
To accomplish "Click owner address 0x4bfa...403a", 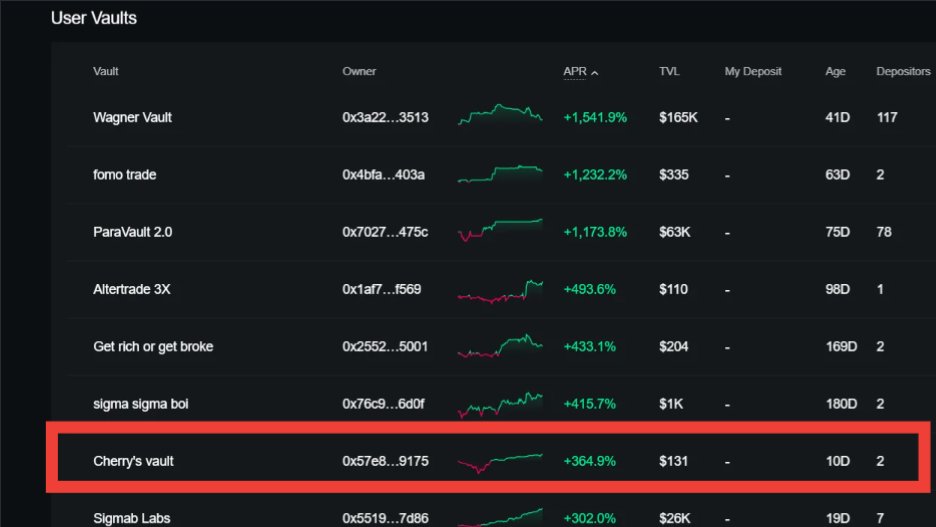I will (383, 175).
